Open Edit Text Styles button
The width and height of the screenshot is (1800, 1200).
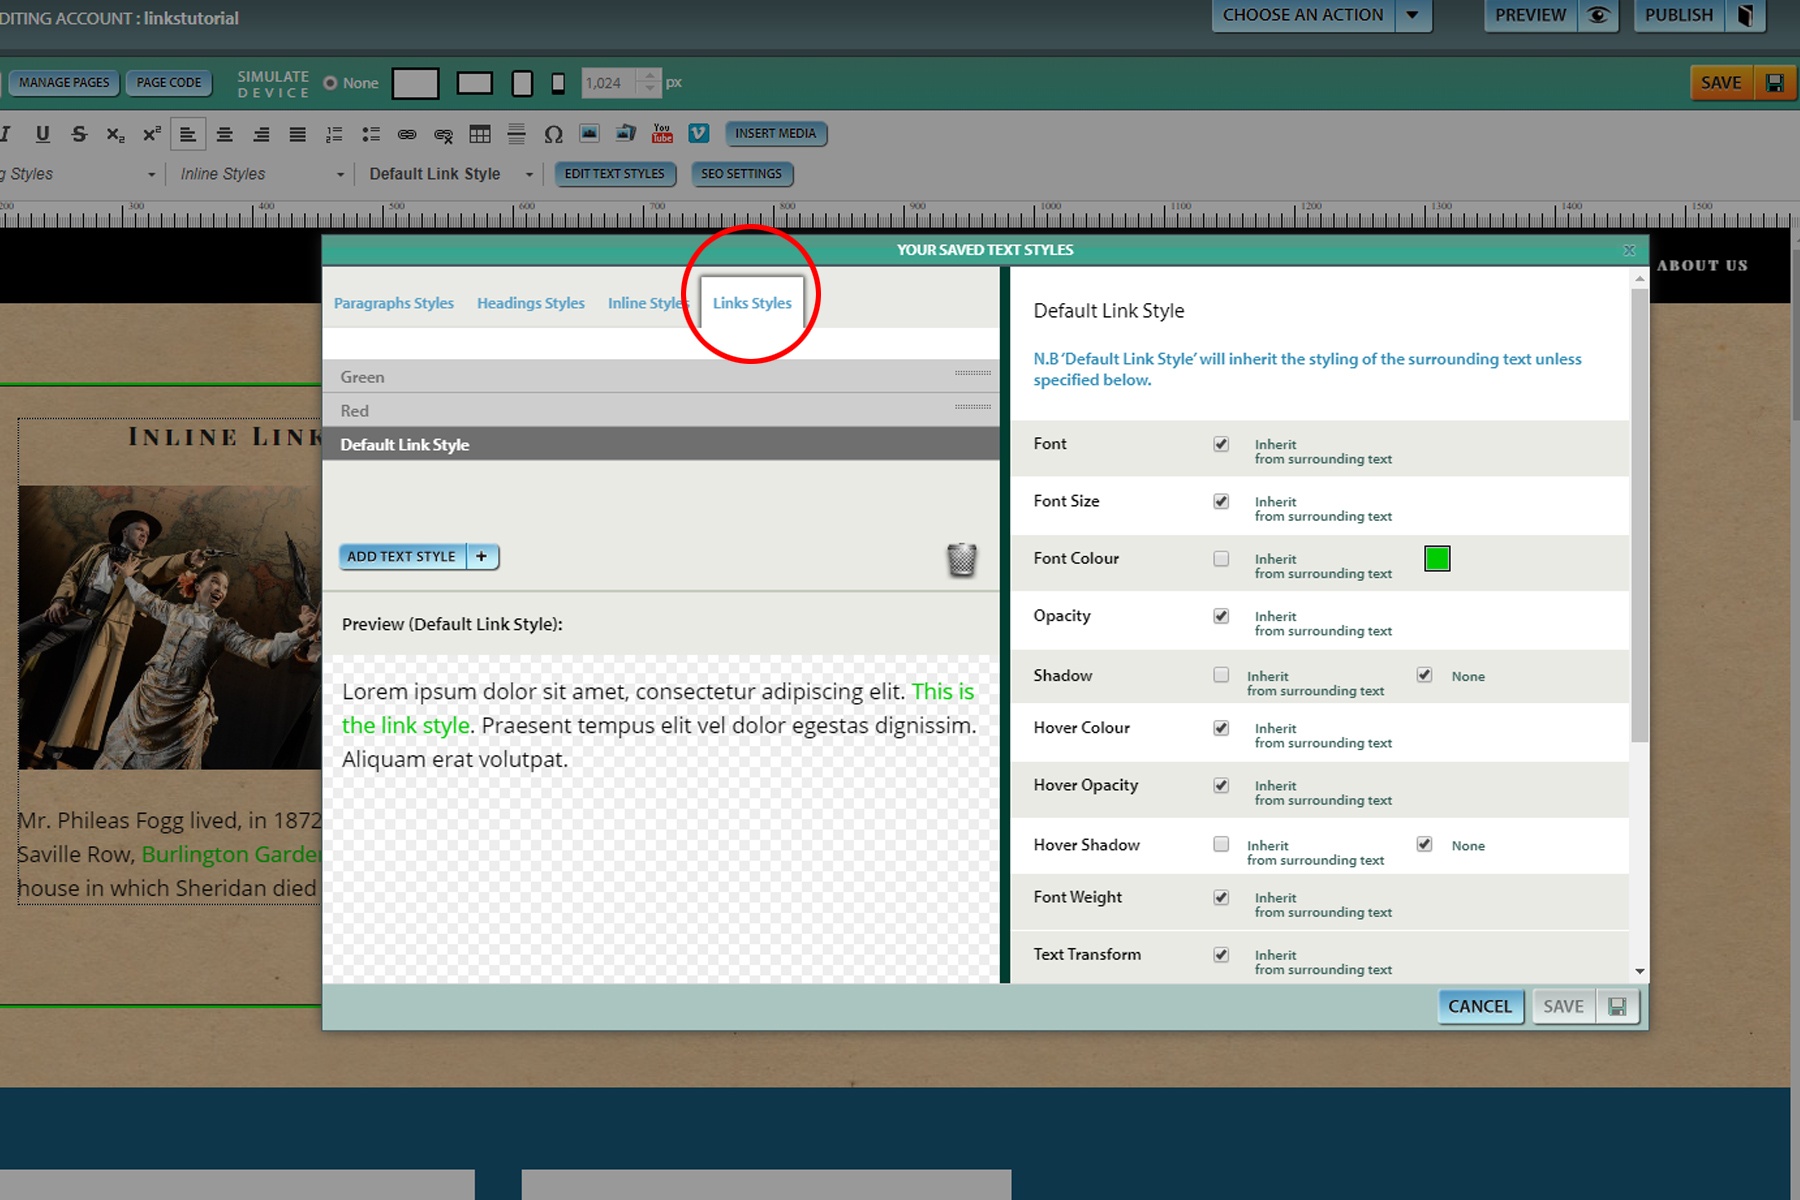(x=615, y=174)
